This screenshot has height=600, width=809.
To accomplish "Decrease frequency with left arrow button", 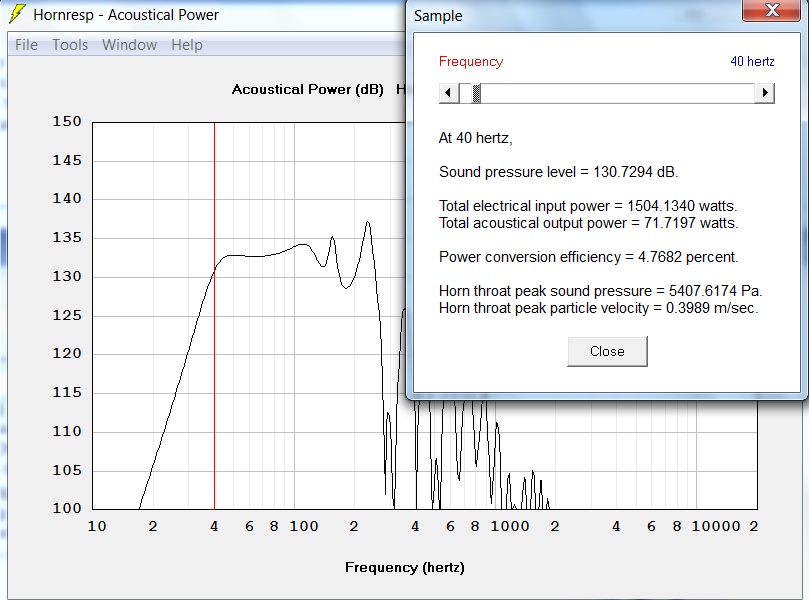I will pos(448,93).
